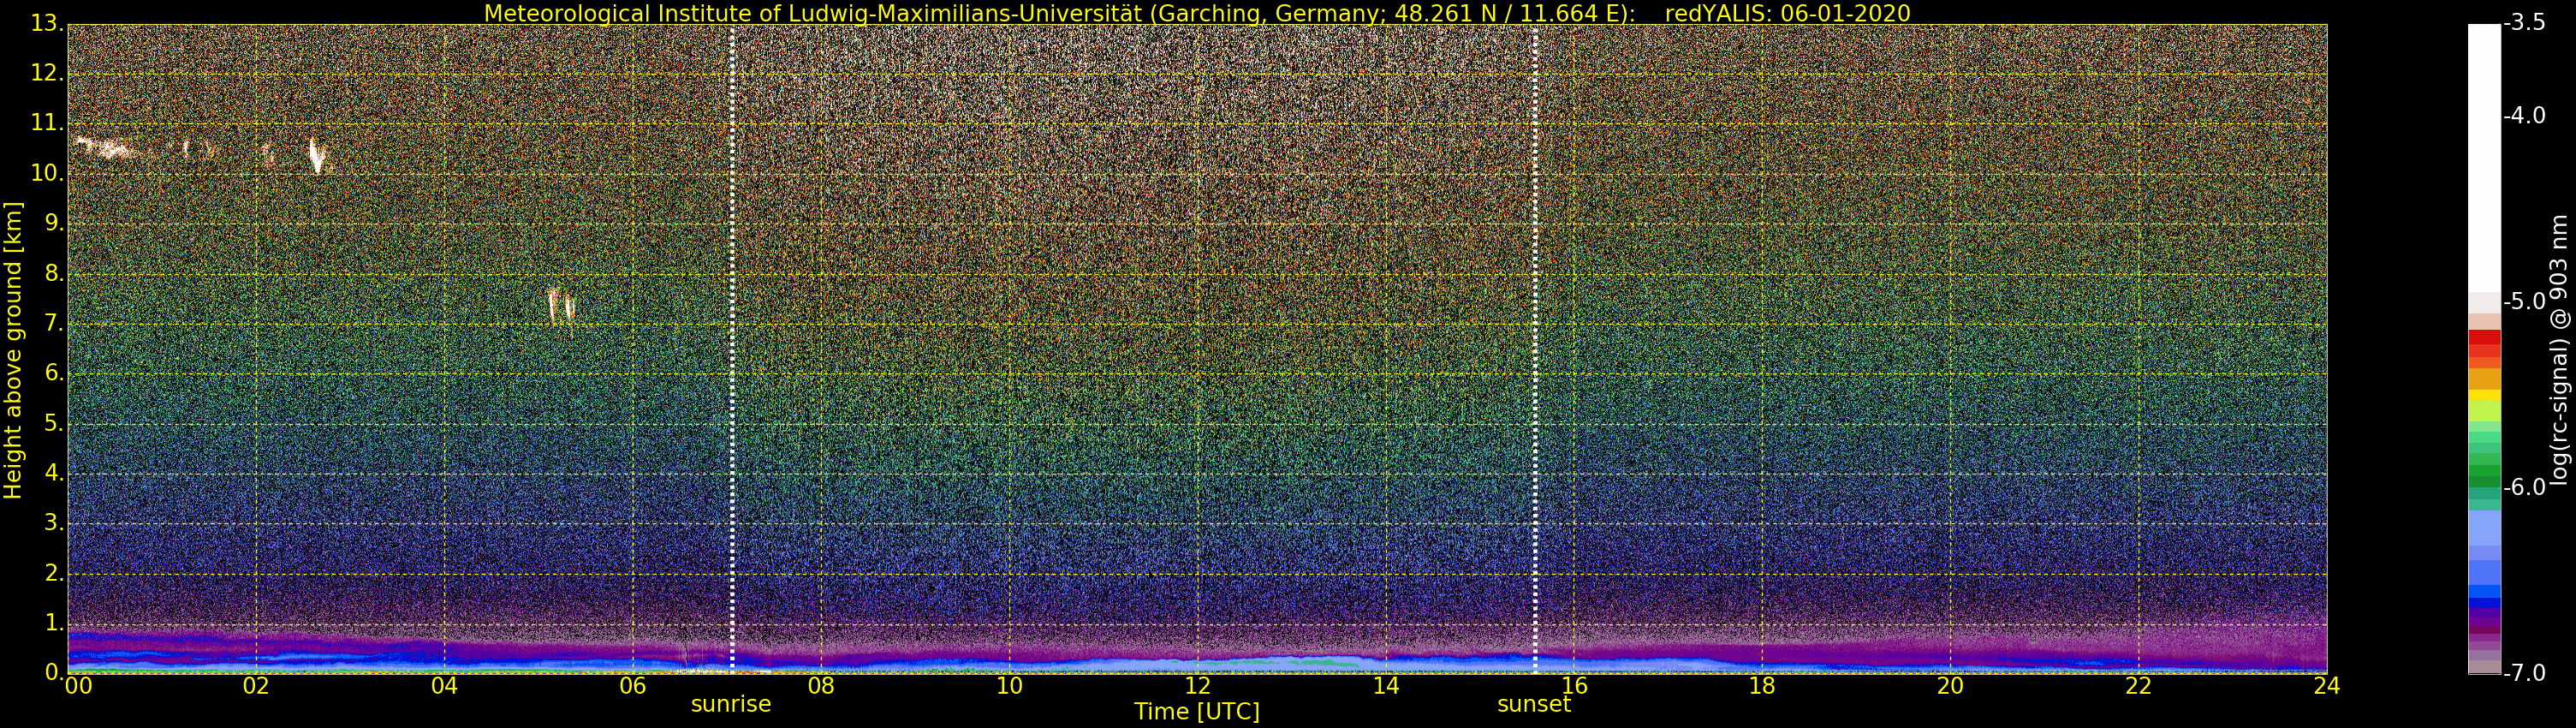Click the colorbar tick label -4.0

(x=2525, y=116)
